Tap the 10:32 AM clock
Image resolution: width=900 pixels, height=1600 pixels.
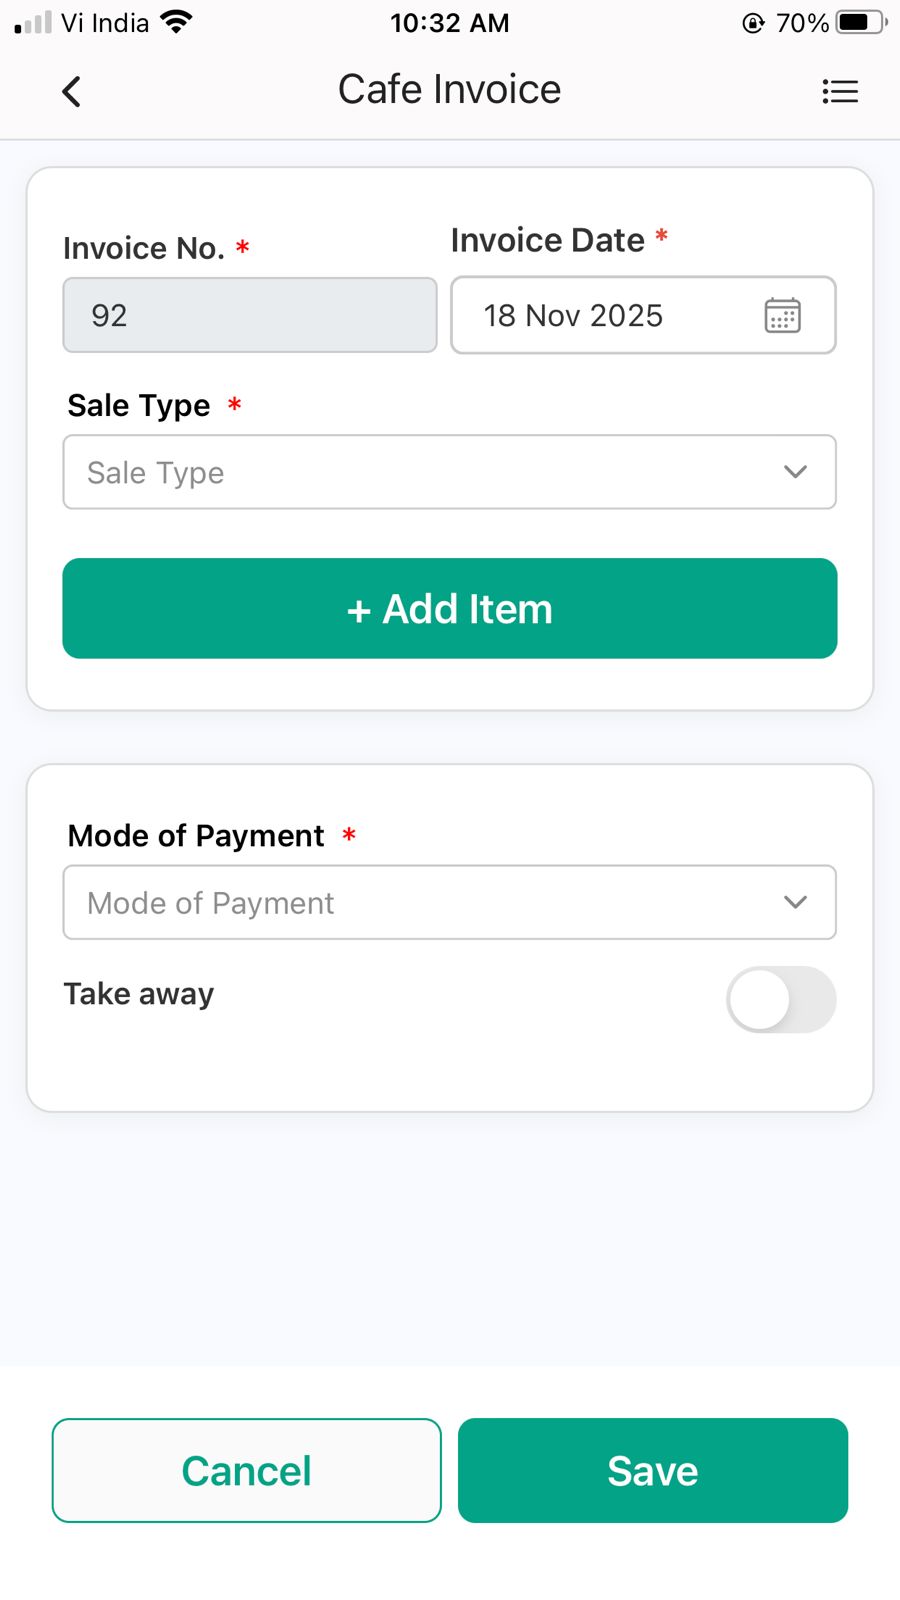click(x=449, y=23)
